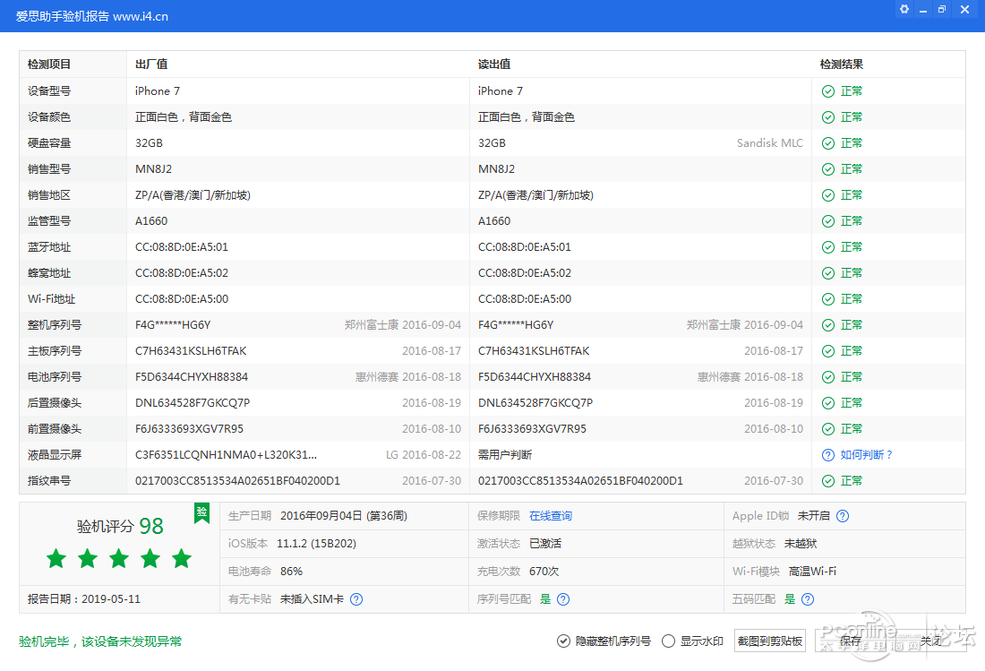Click the 高温Wi-Fi module value
Viewport: 985px width, 671px height.
pos(812,571)
